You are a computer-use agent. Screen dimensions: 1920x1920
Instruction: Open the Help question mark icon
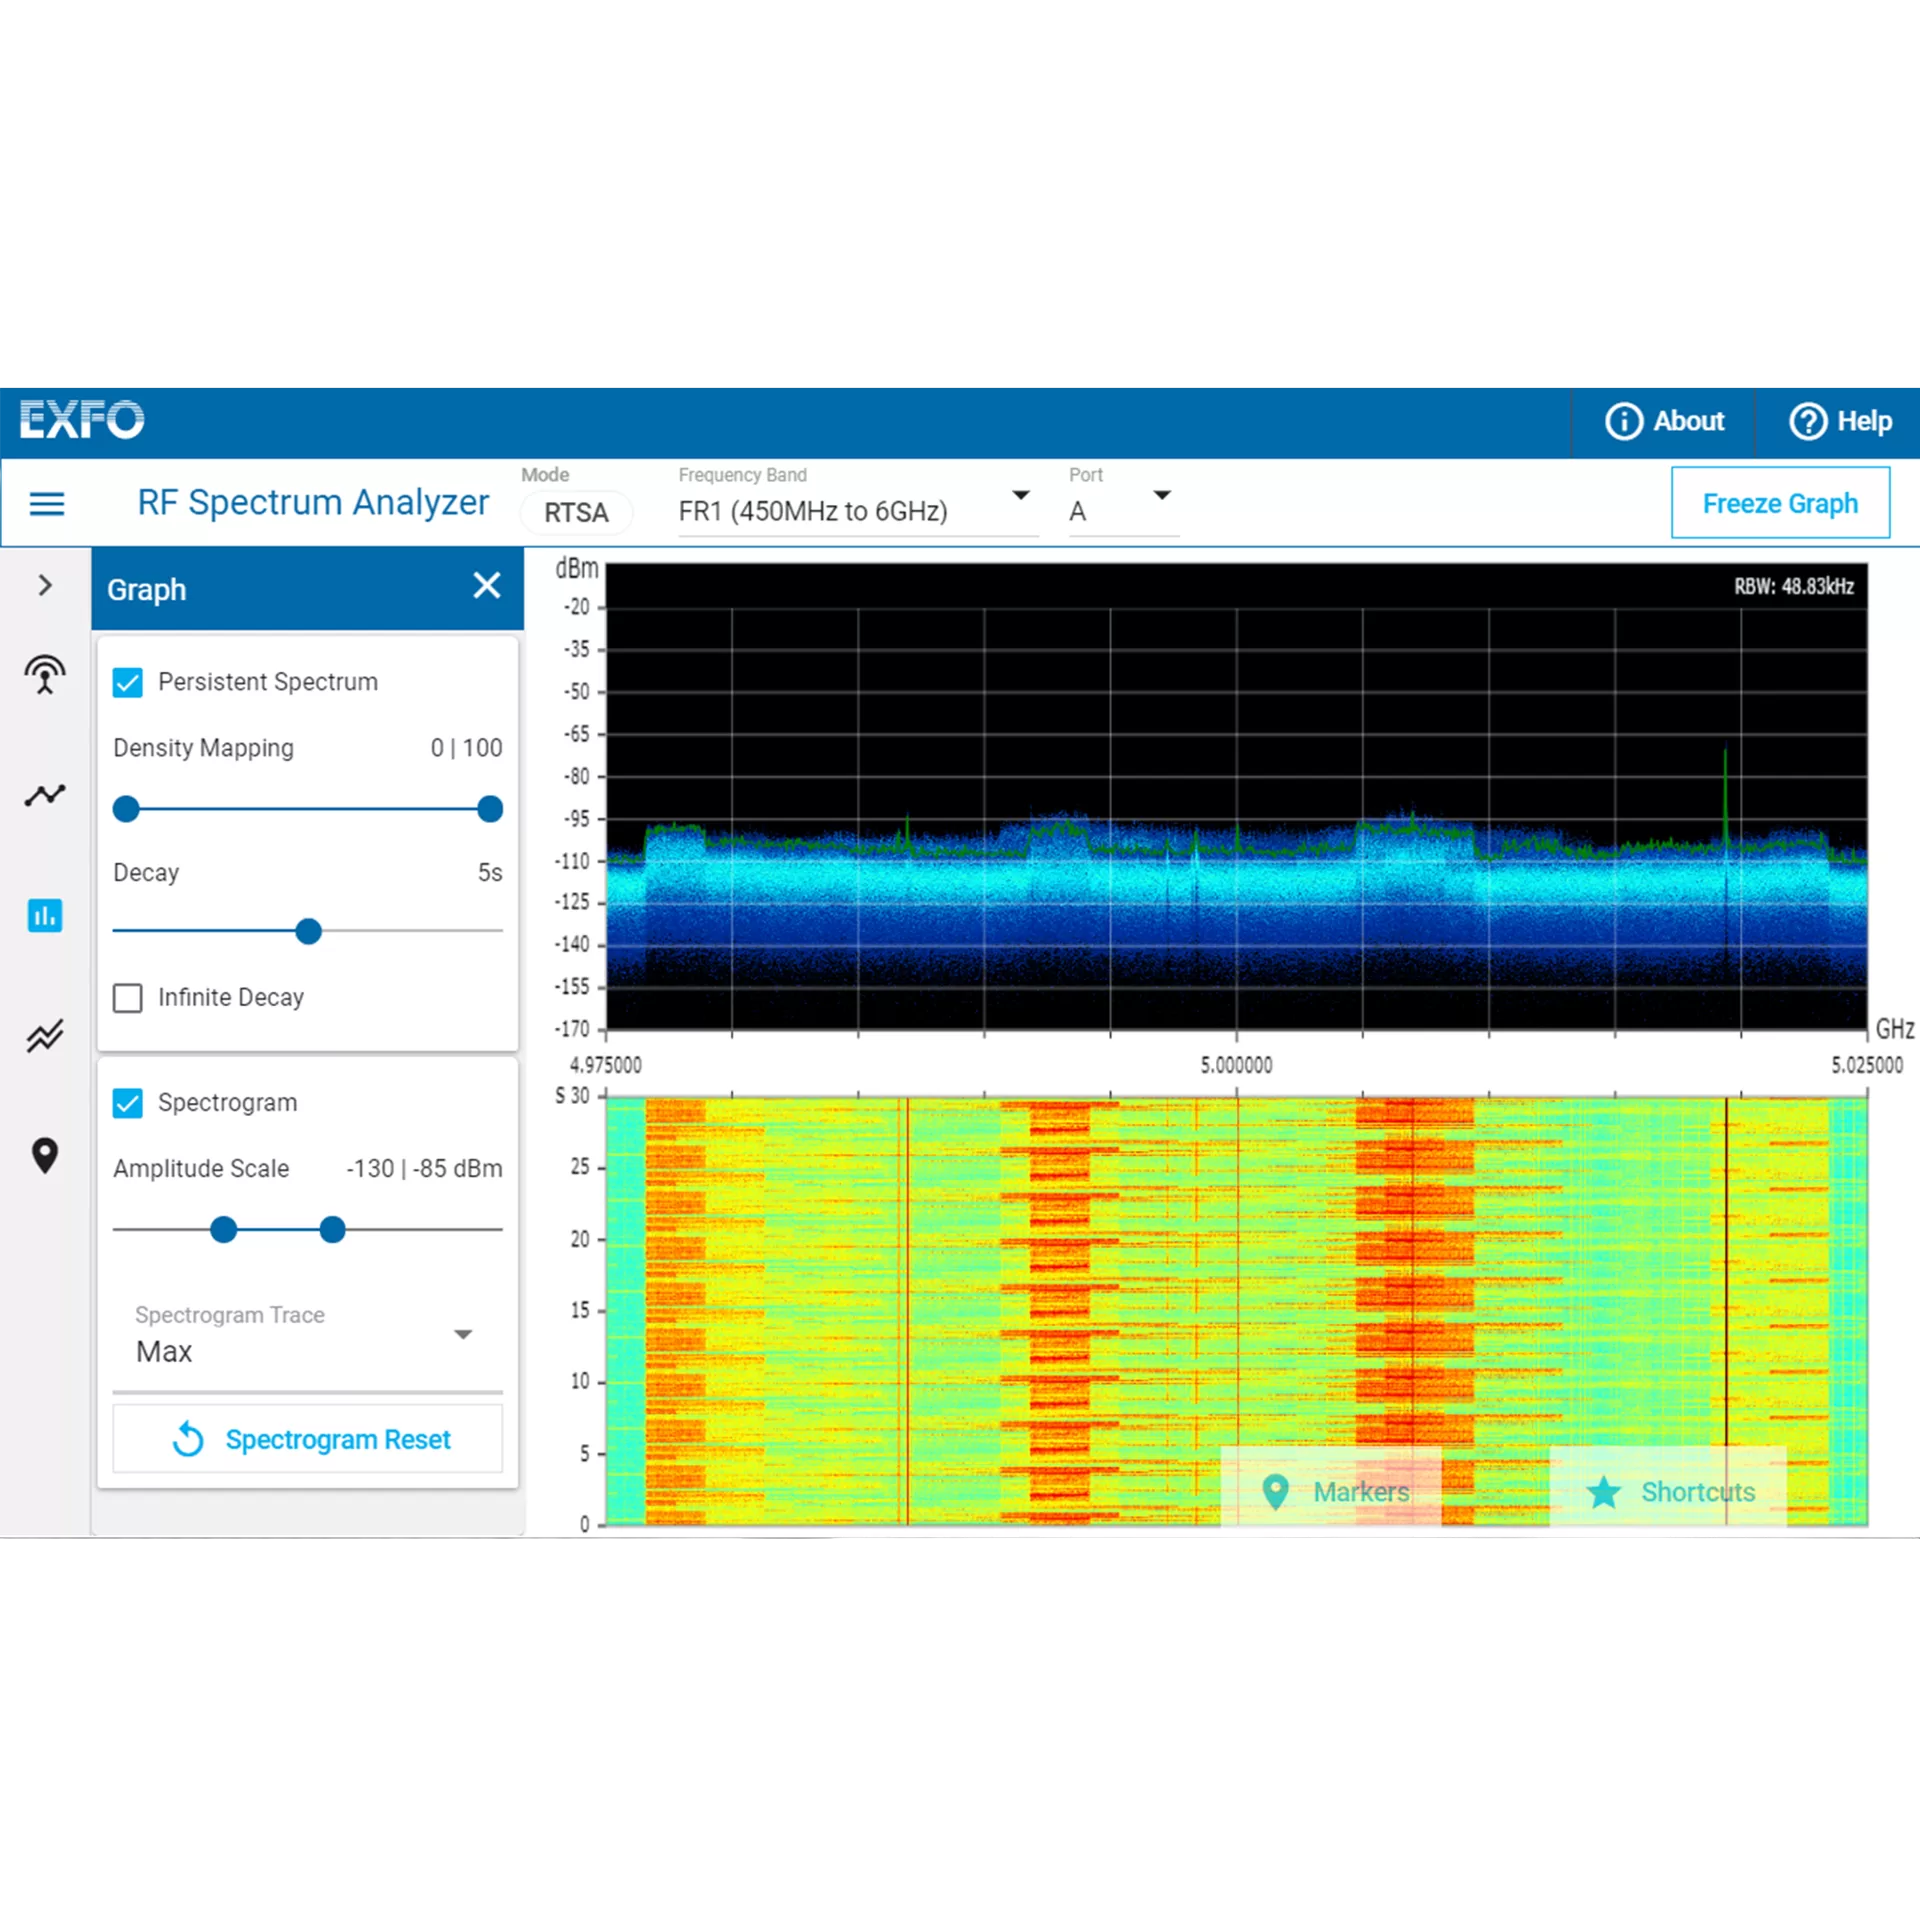tap(1808, 421)
